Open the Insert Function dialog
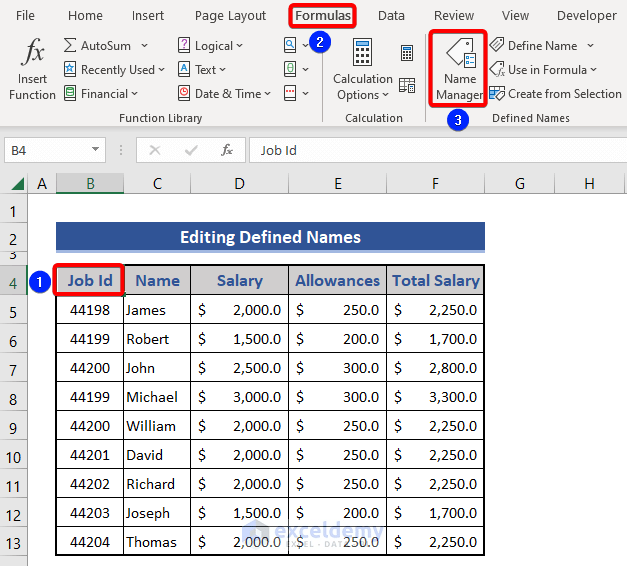This screenshot has width=627, height=566. pos(32,69)
